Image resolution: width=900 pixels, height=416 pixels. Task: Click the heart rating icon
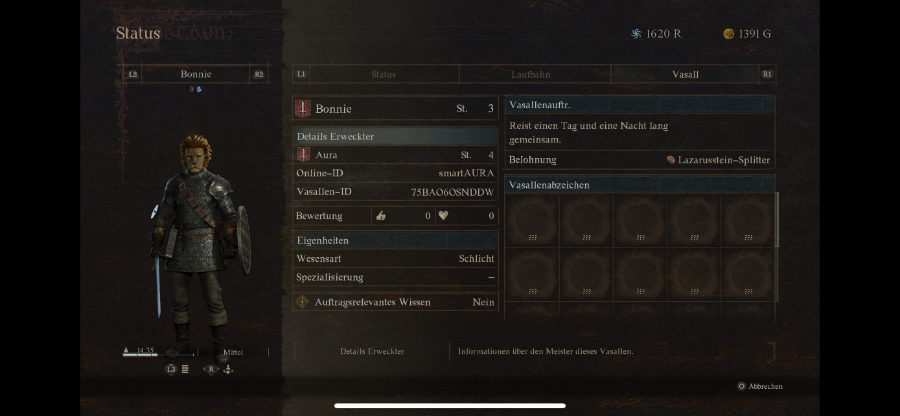point(443,216)
